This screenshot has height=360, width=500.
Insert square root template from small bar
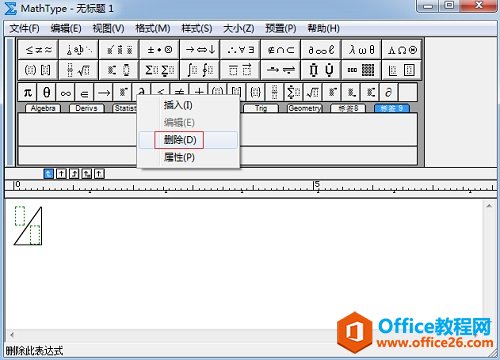[x=312, y=92]
